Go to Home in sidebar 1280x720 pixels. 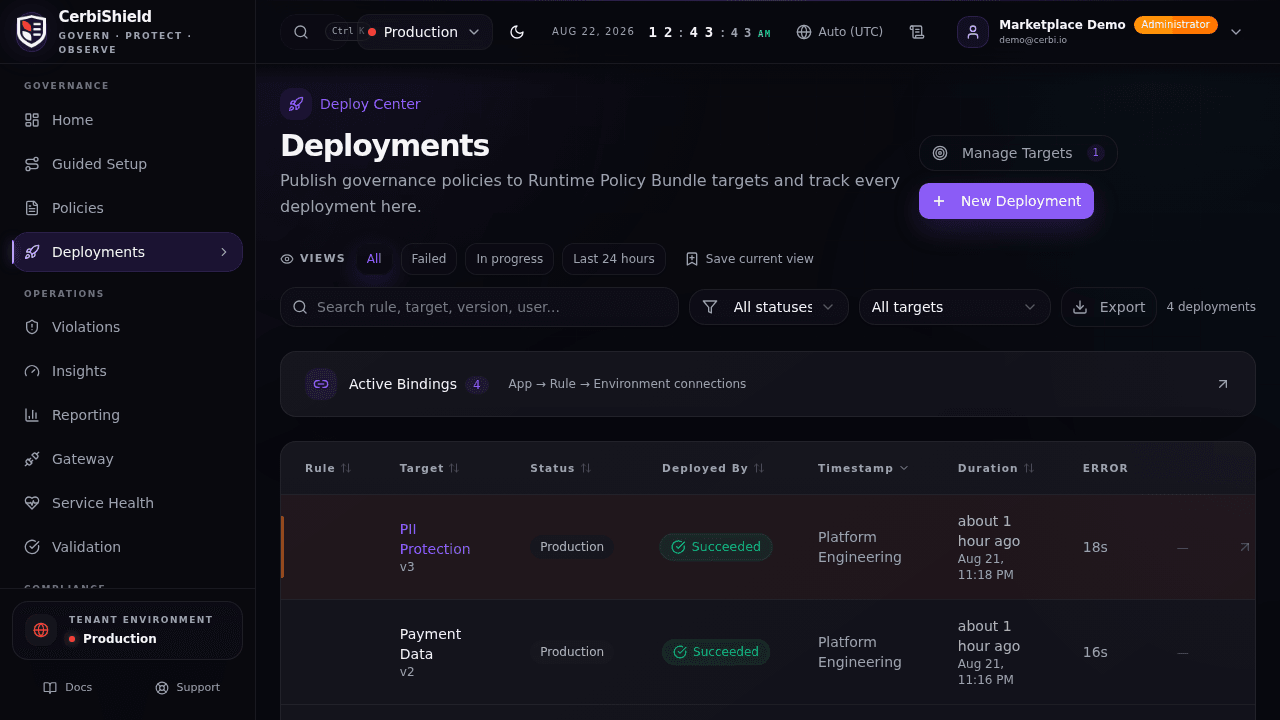tap(127, 120)
